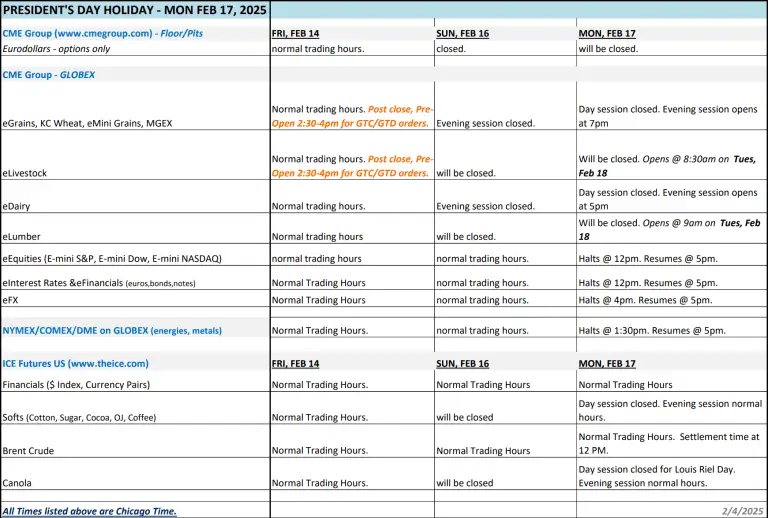Click the "2/4/2025" date stamp
This screenshot has width=768, height=518.
[743, 511]
